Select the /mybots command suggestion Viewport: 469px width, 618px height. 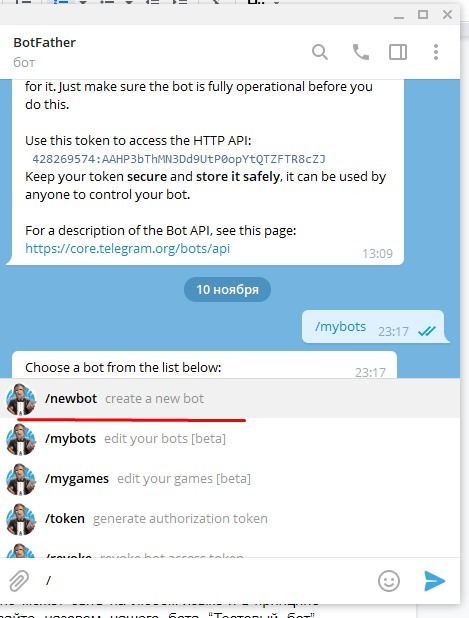[x=230, y=438]
